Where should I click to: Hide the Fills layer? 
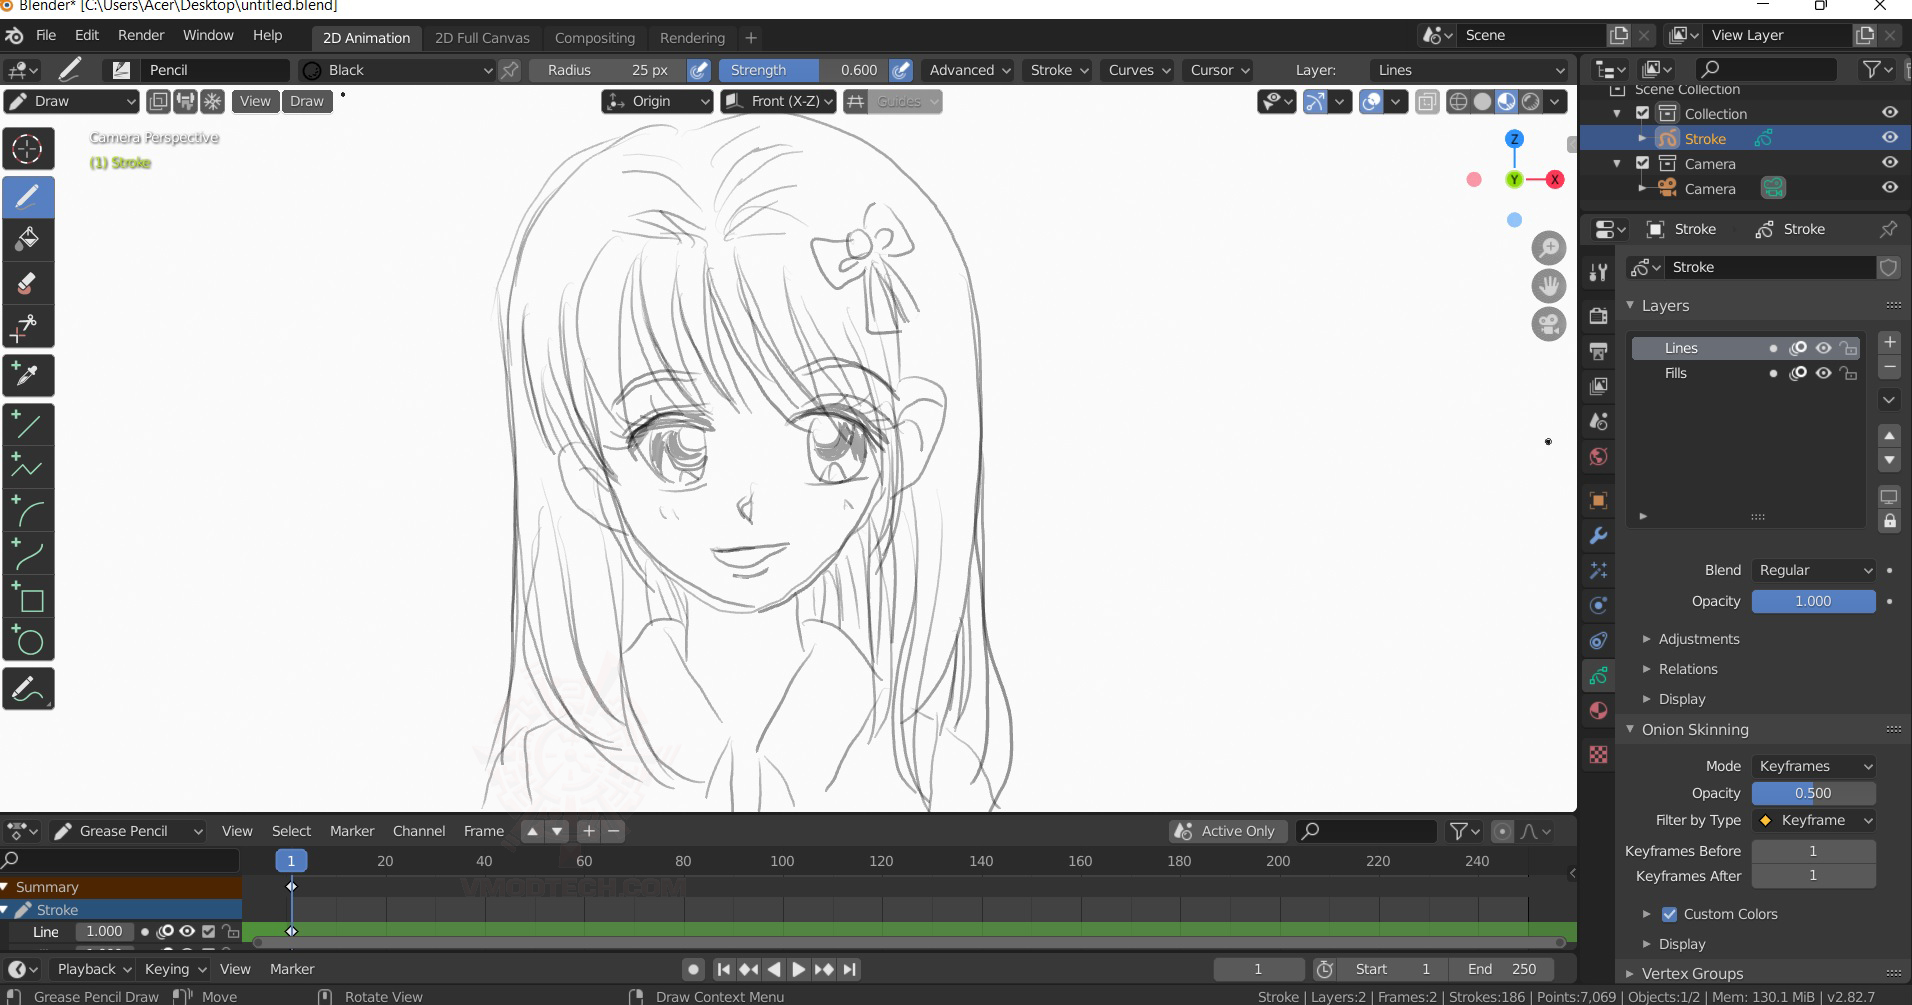pyautogui.click(x=1824, y=373)
